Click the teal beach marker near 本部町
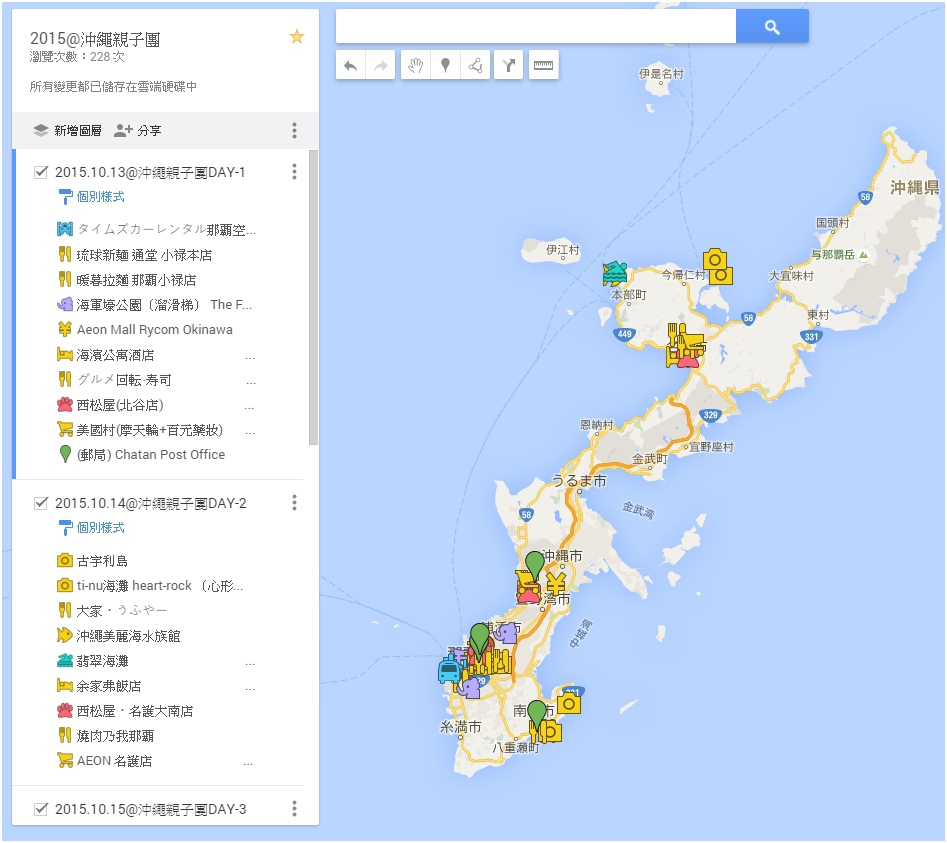Image resolution: width=947 pixels, height=843 pixels. coord(615,274)
